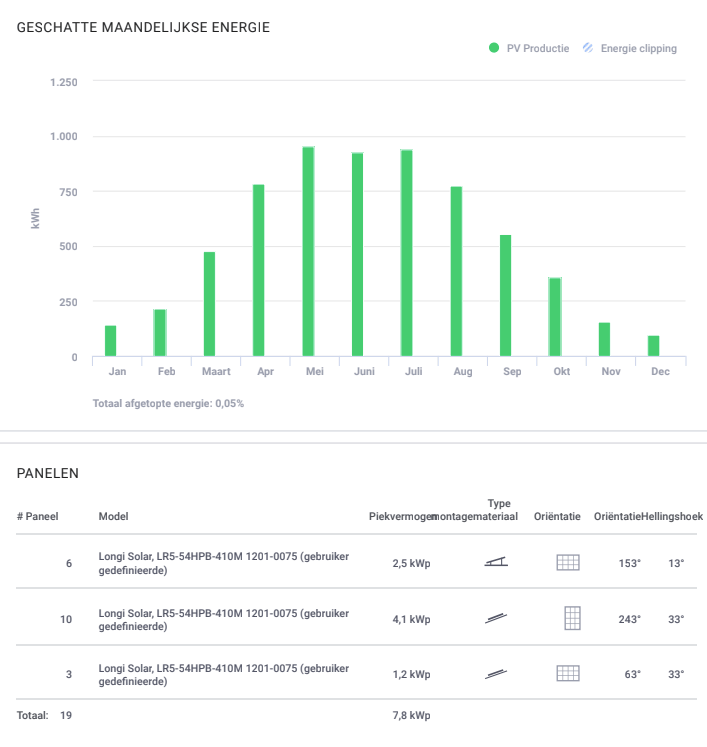
Task: Click the mounting type icon for the 3-panel row
Action: tap(495, 674)
